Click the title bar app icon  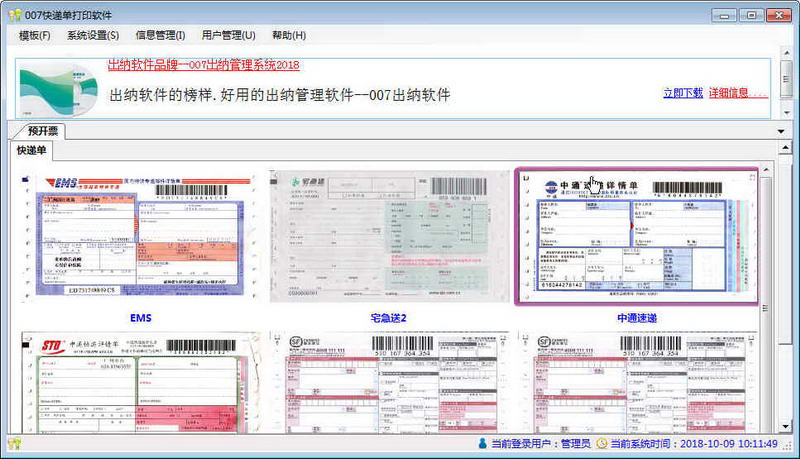pyautogui.click(x=15, y=15)
